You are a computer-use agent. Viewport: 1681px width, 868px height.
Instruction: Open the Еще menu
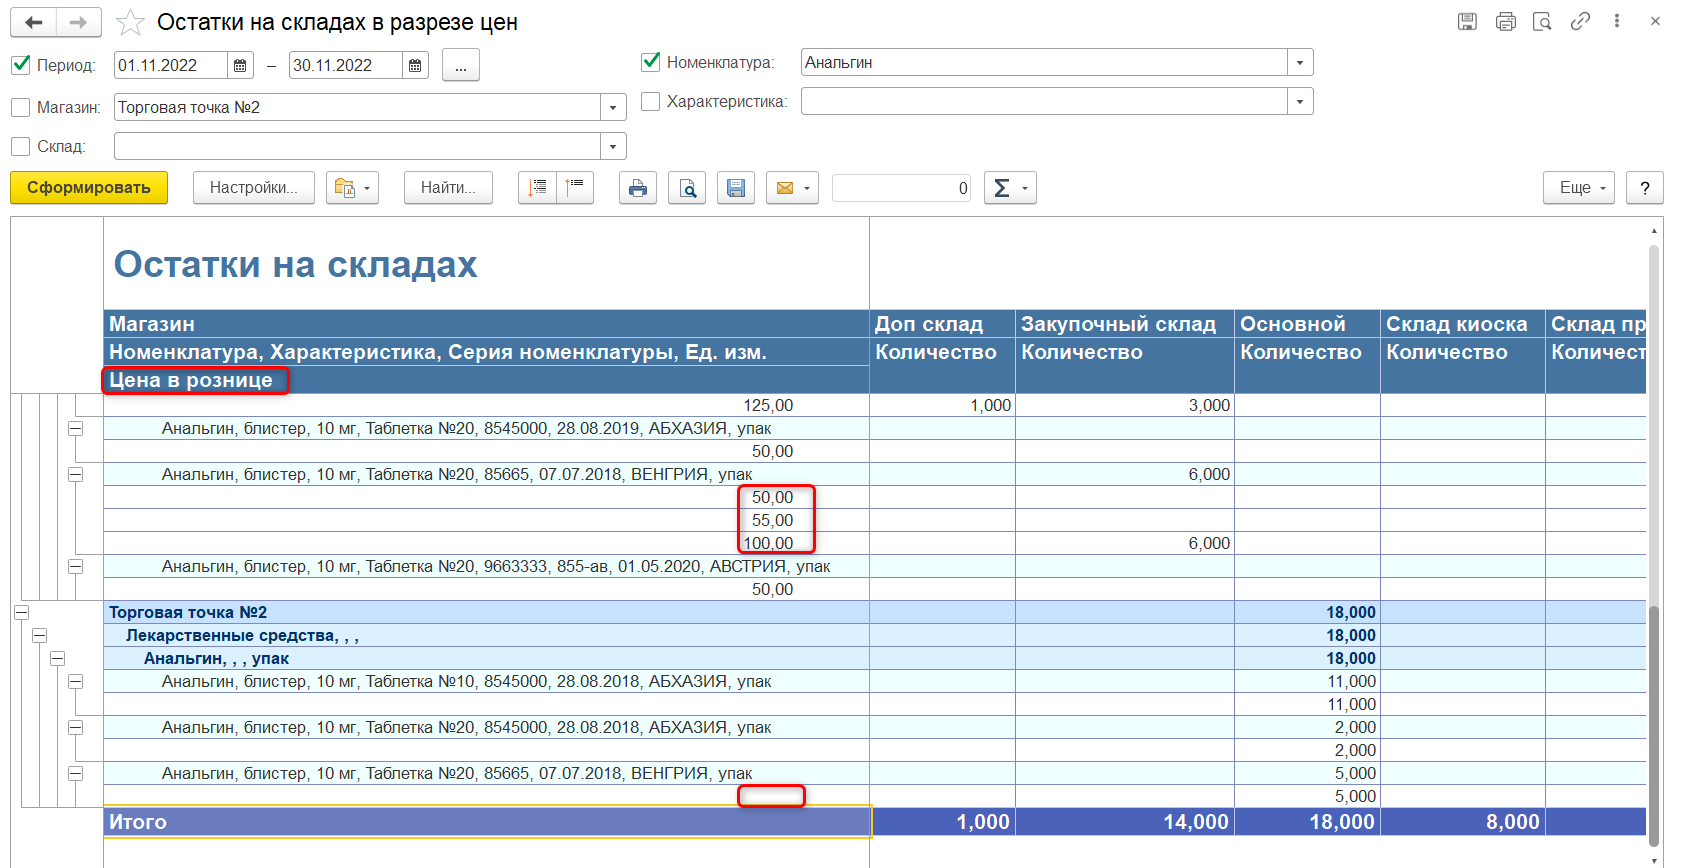pyautogui.click(x=1579, y=188)
